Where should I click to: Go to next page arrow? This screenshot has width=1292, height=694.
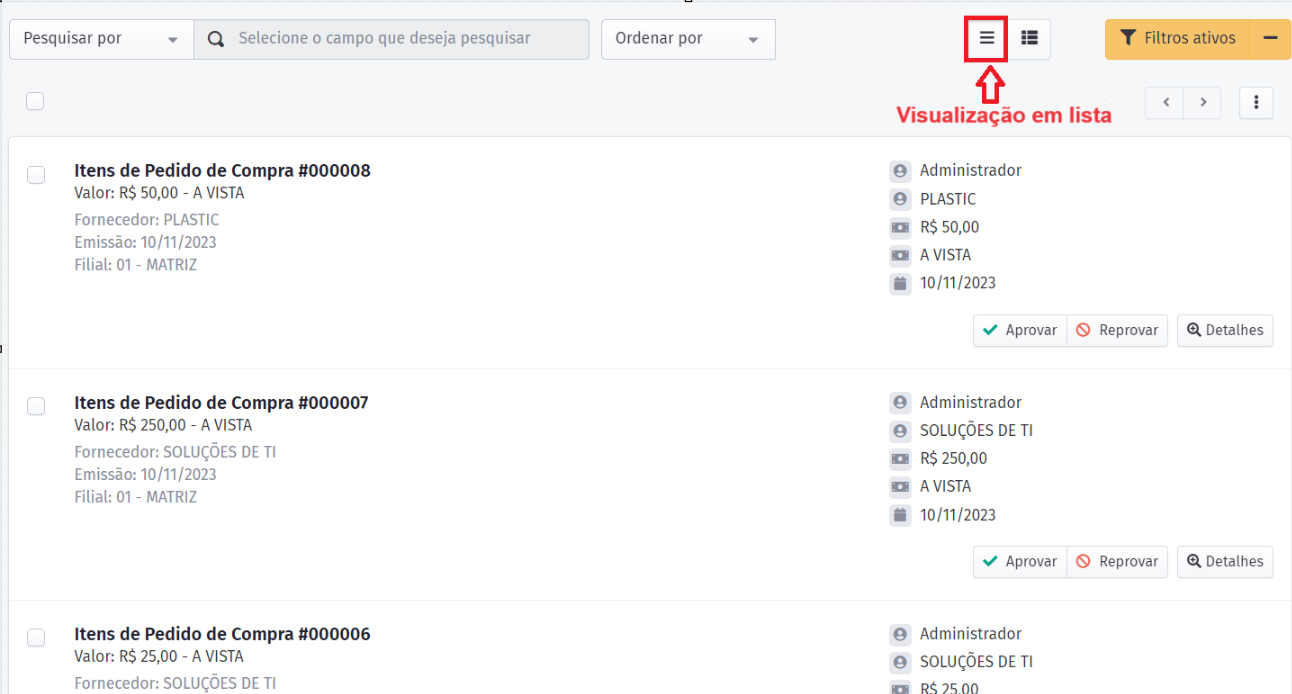[x=1203, y=102]
